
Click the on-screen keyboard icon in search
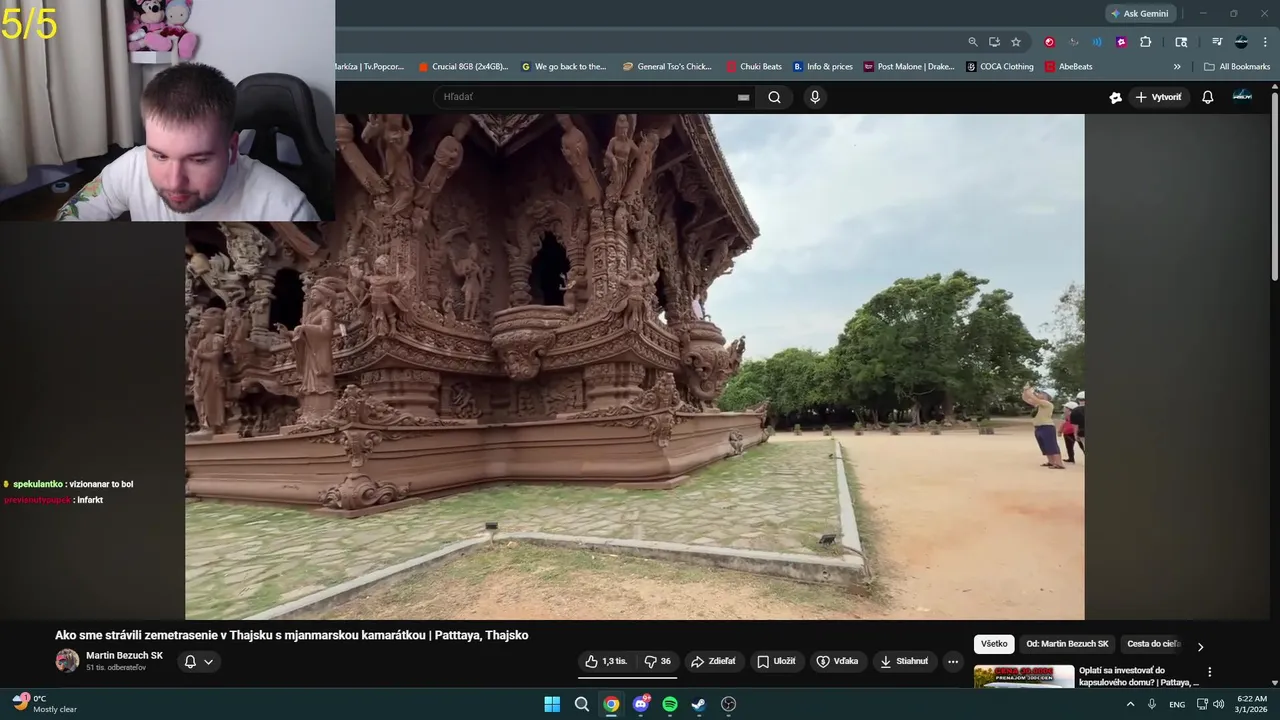click(x=743, y=97)
